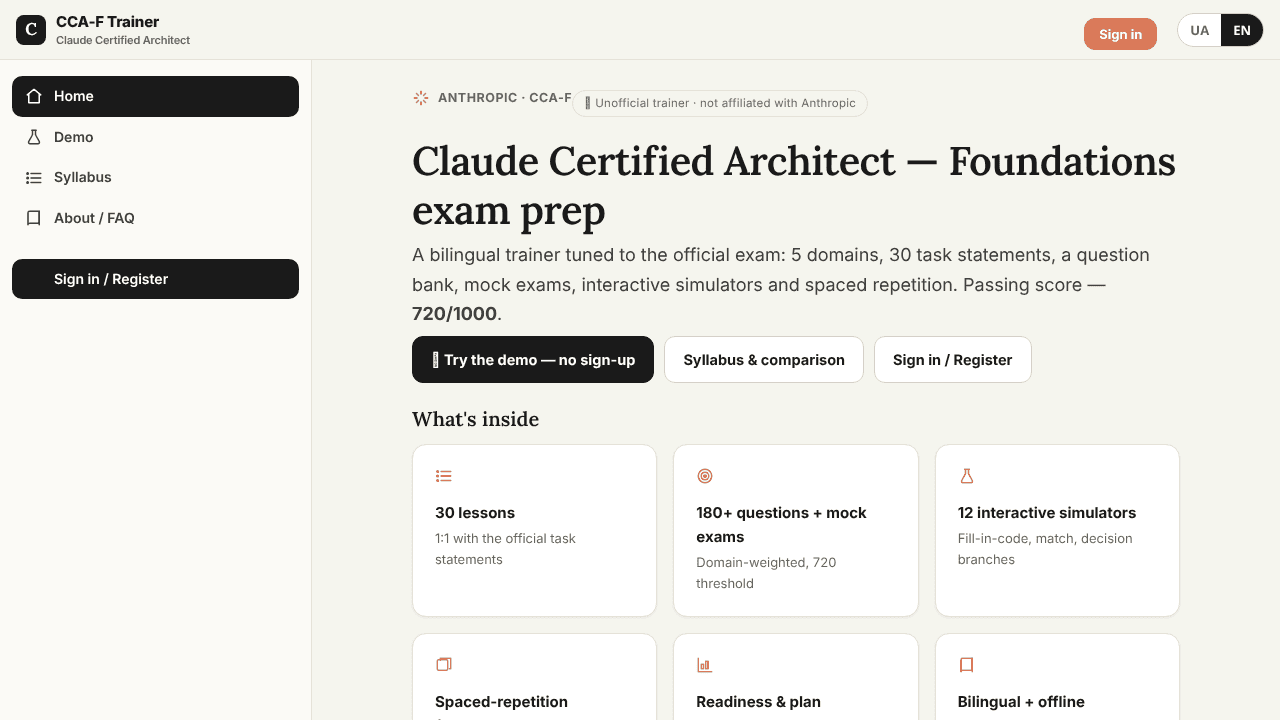Click sidebar Sign in / Register button

tap(155, 279)
